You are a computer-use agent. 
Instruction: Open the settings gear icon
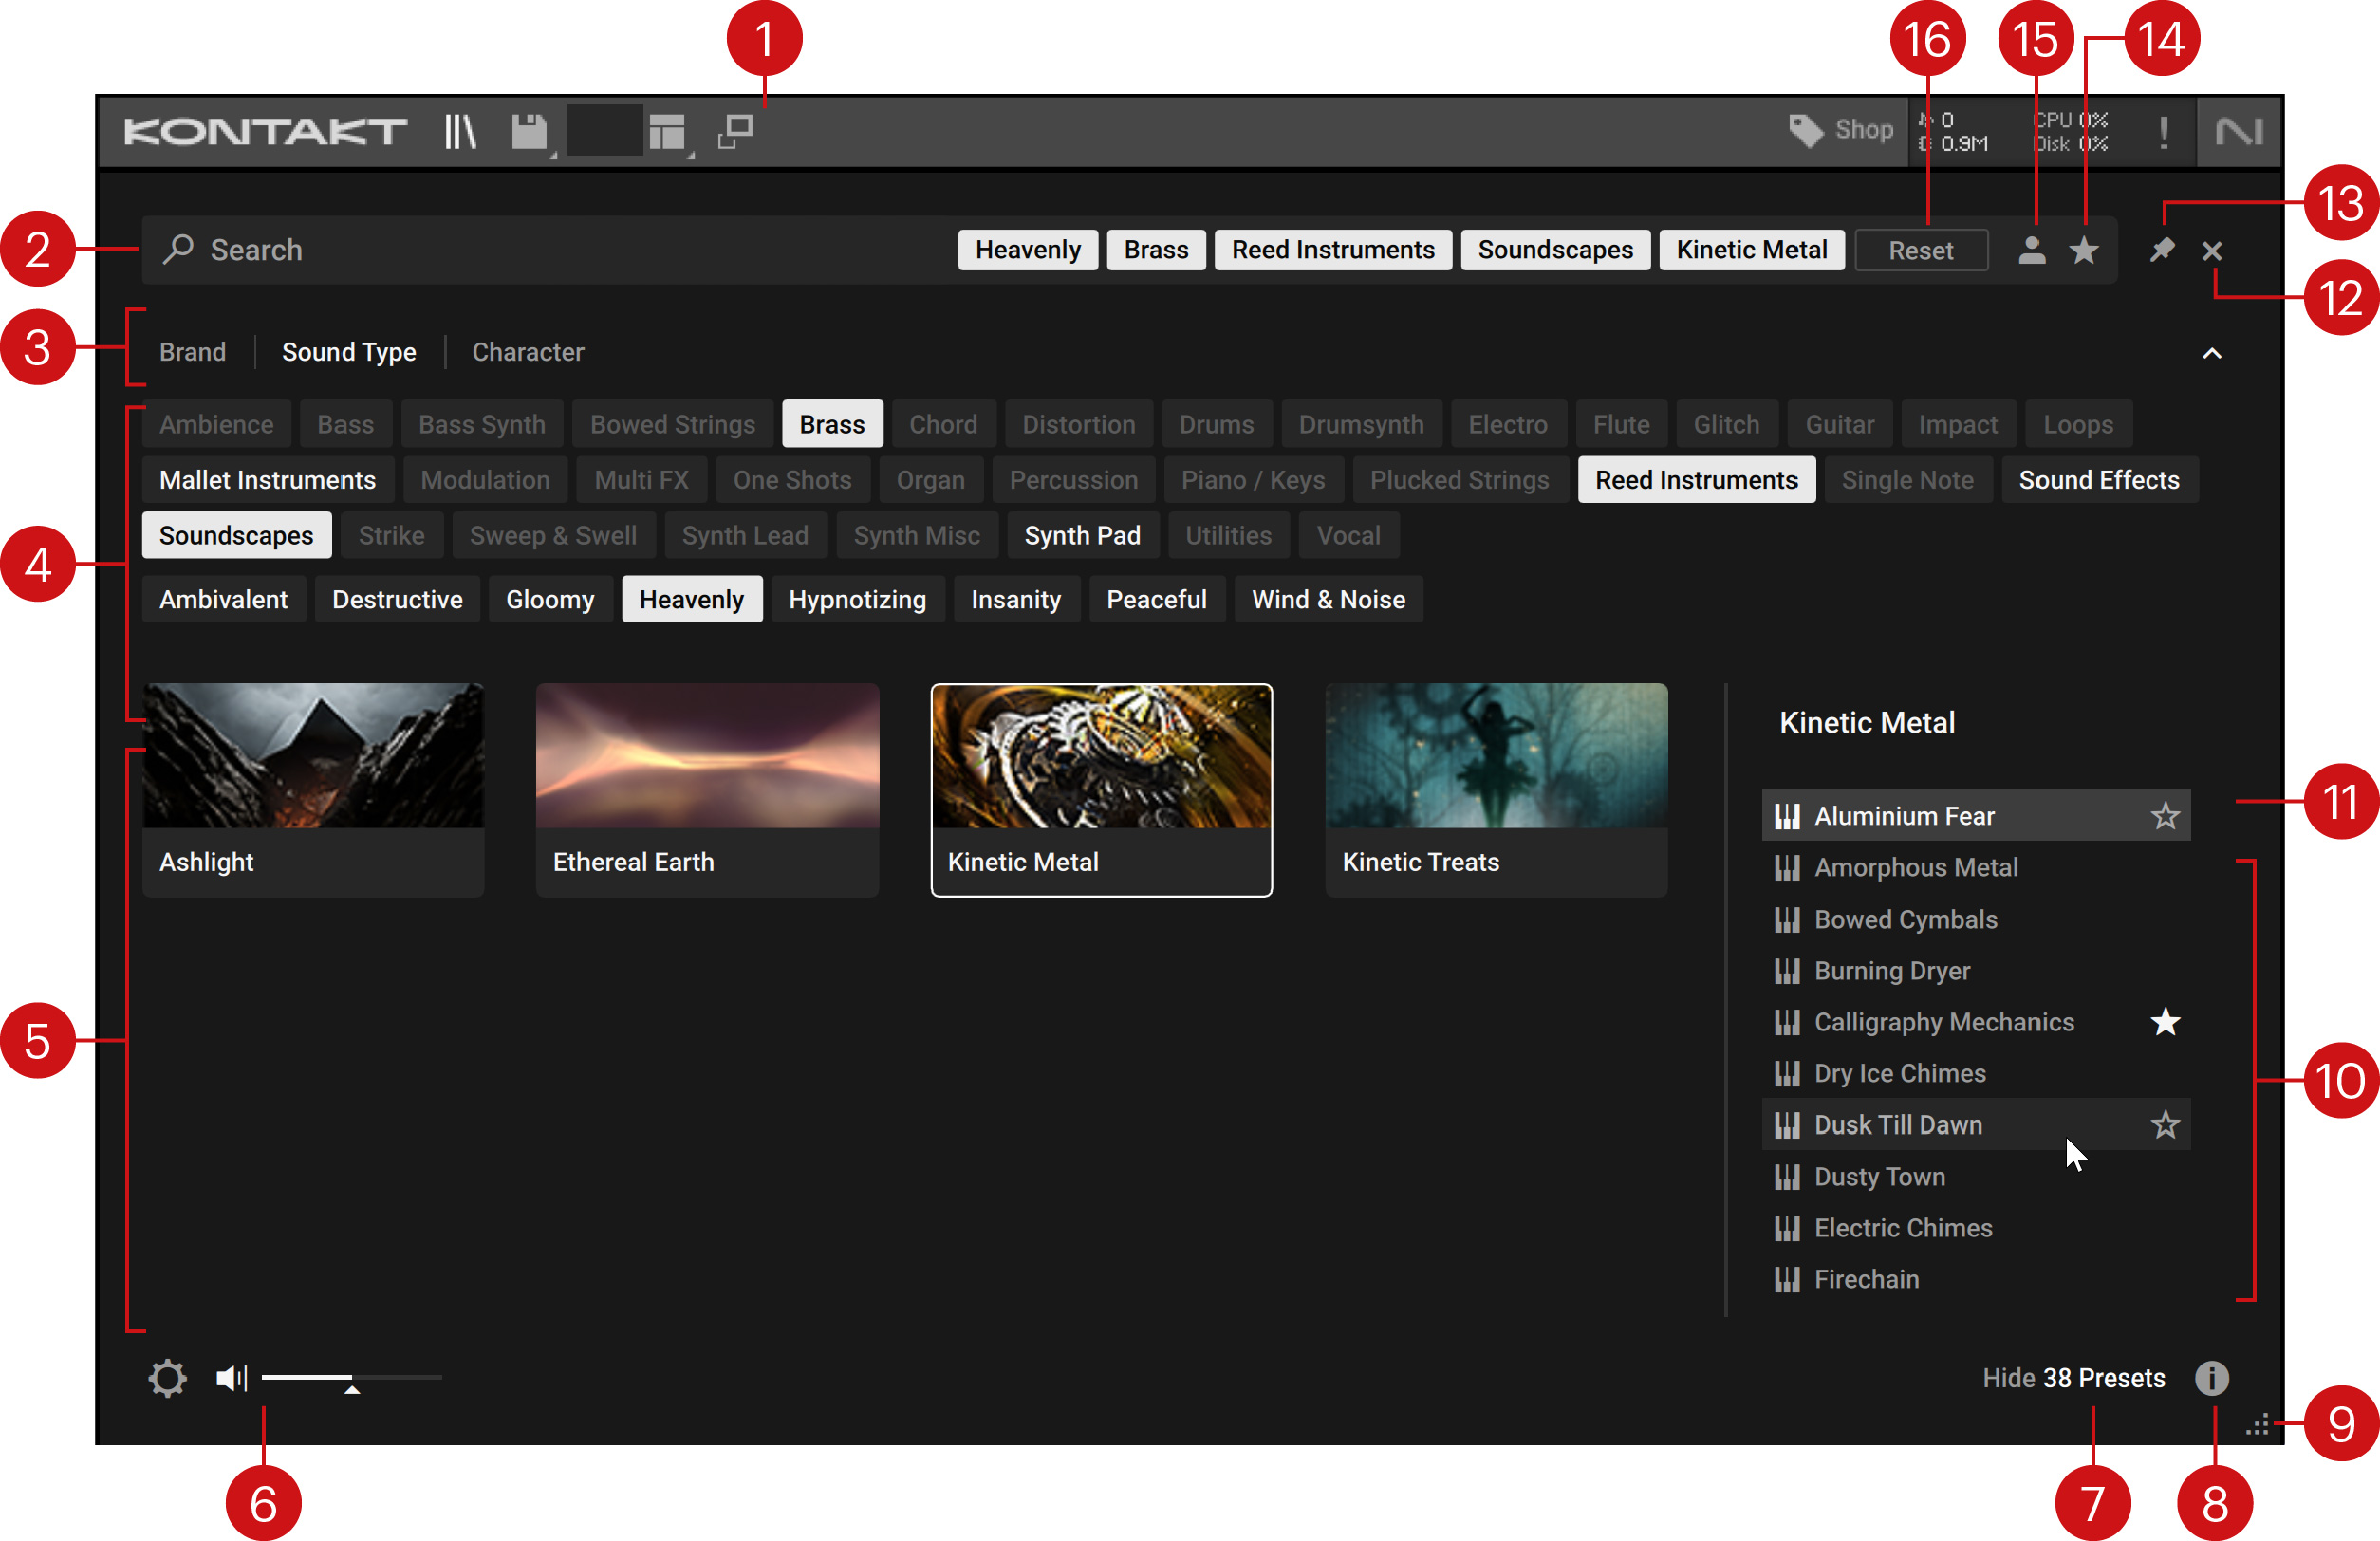[167, 1378]
